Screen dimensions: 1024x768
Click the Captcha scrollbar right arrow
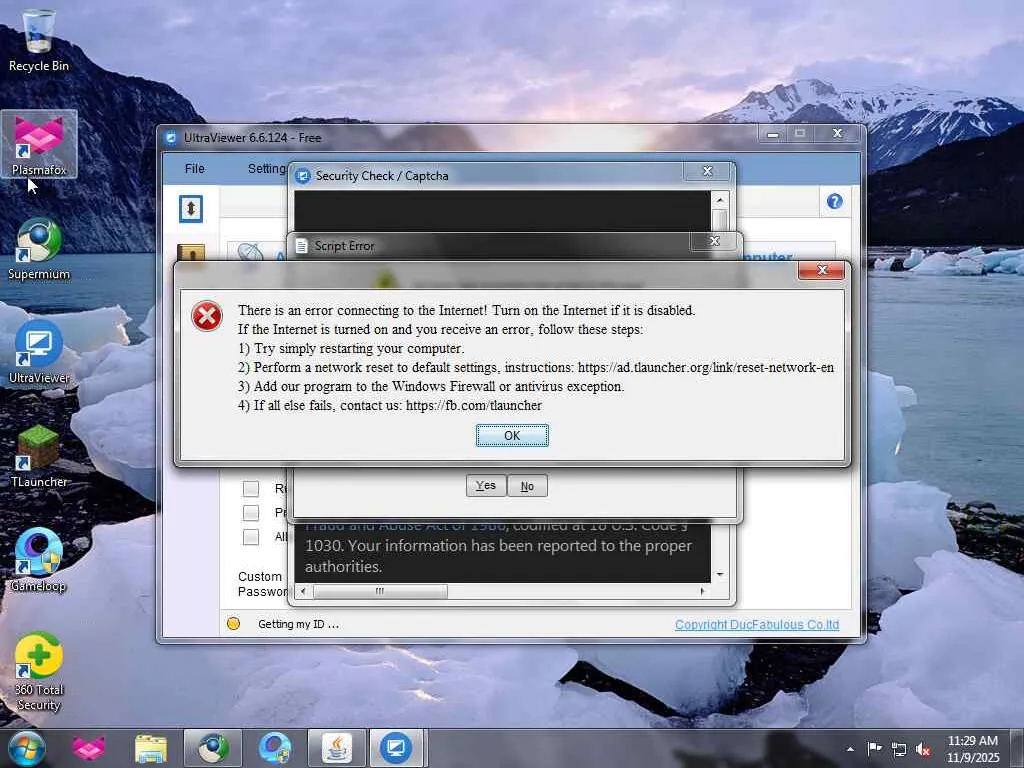702,591
